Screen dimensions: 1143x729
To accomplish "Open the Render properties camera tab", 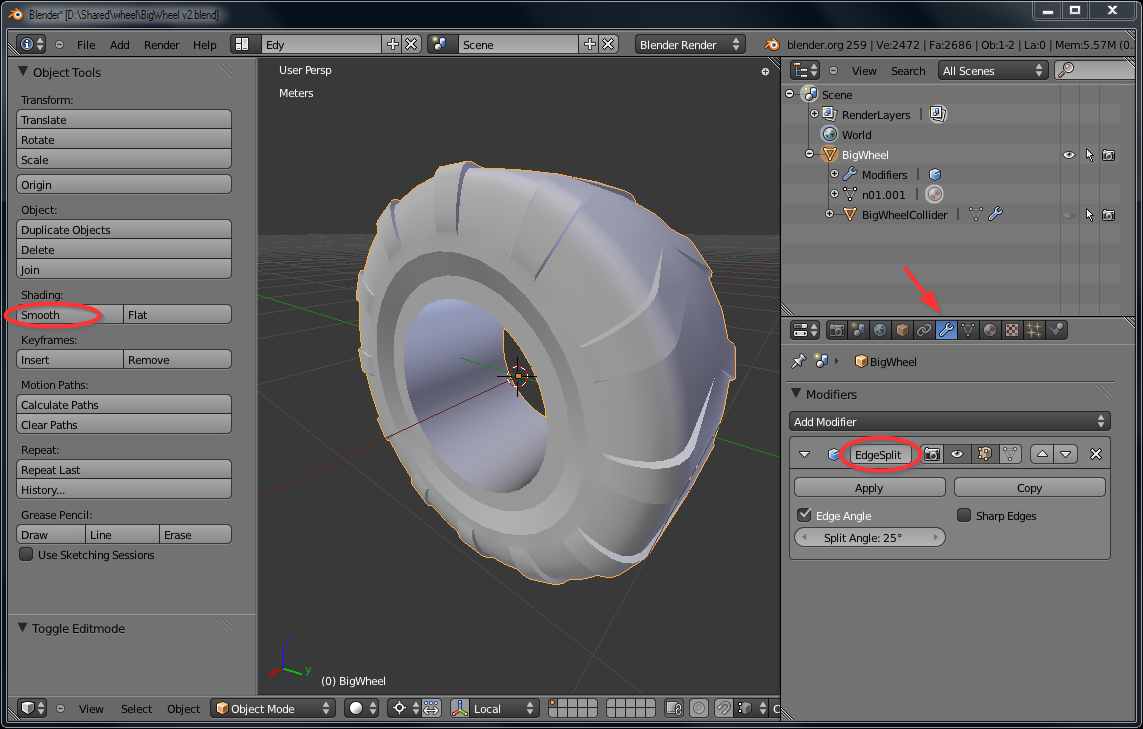I will click(x=837, y=330).
